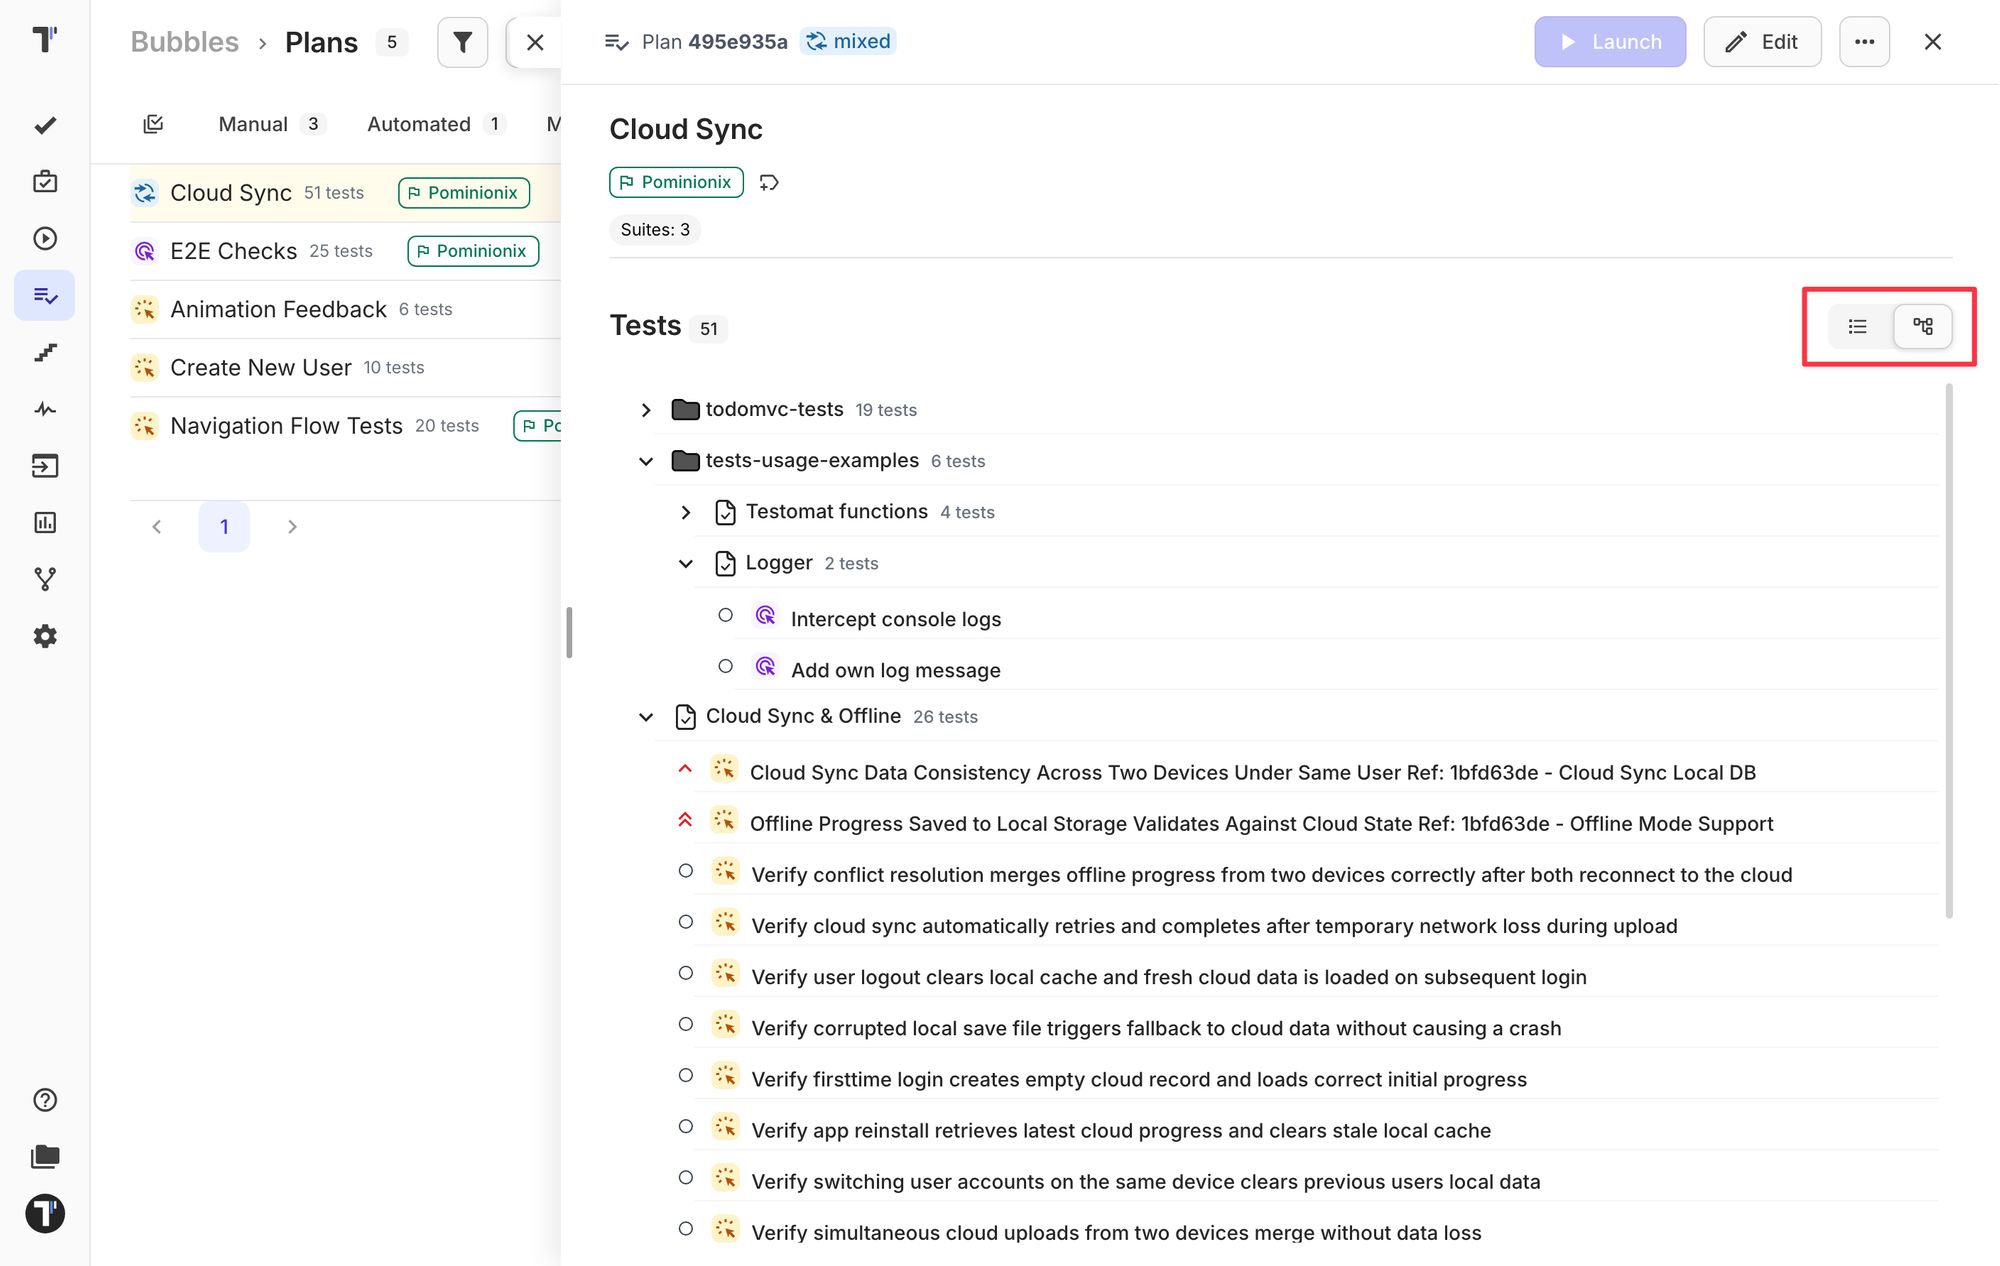Image resolution: width=2000 pixels, height=1266 pixels.
Task: Click the Cloud Sync plan mixed icon
Action: 145,193
